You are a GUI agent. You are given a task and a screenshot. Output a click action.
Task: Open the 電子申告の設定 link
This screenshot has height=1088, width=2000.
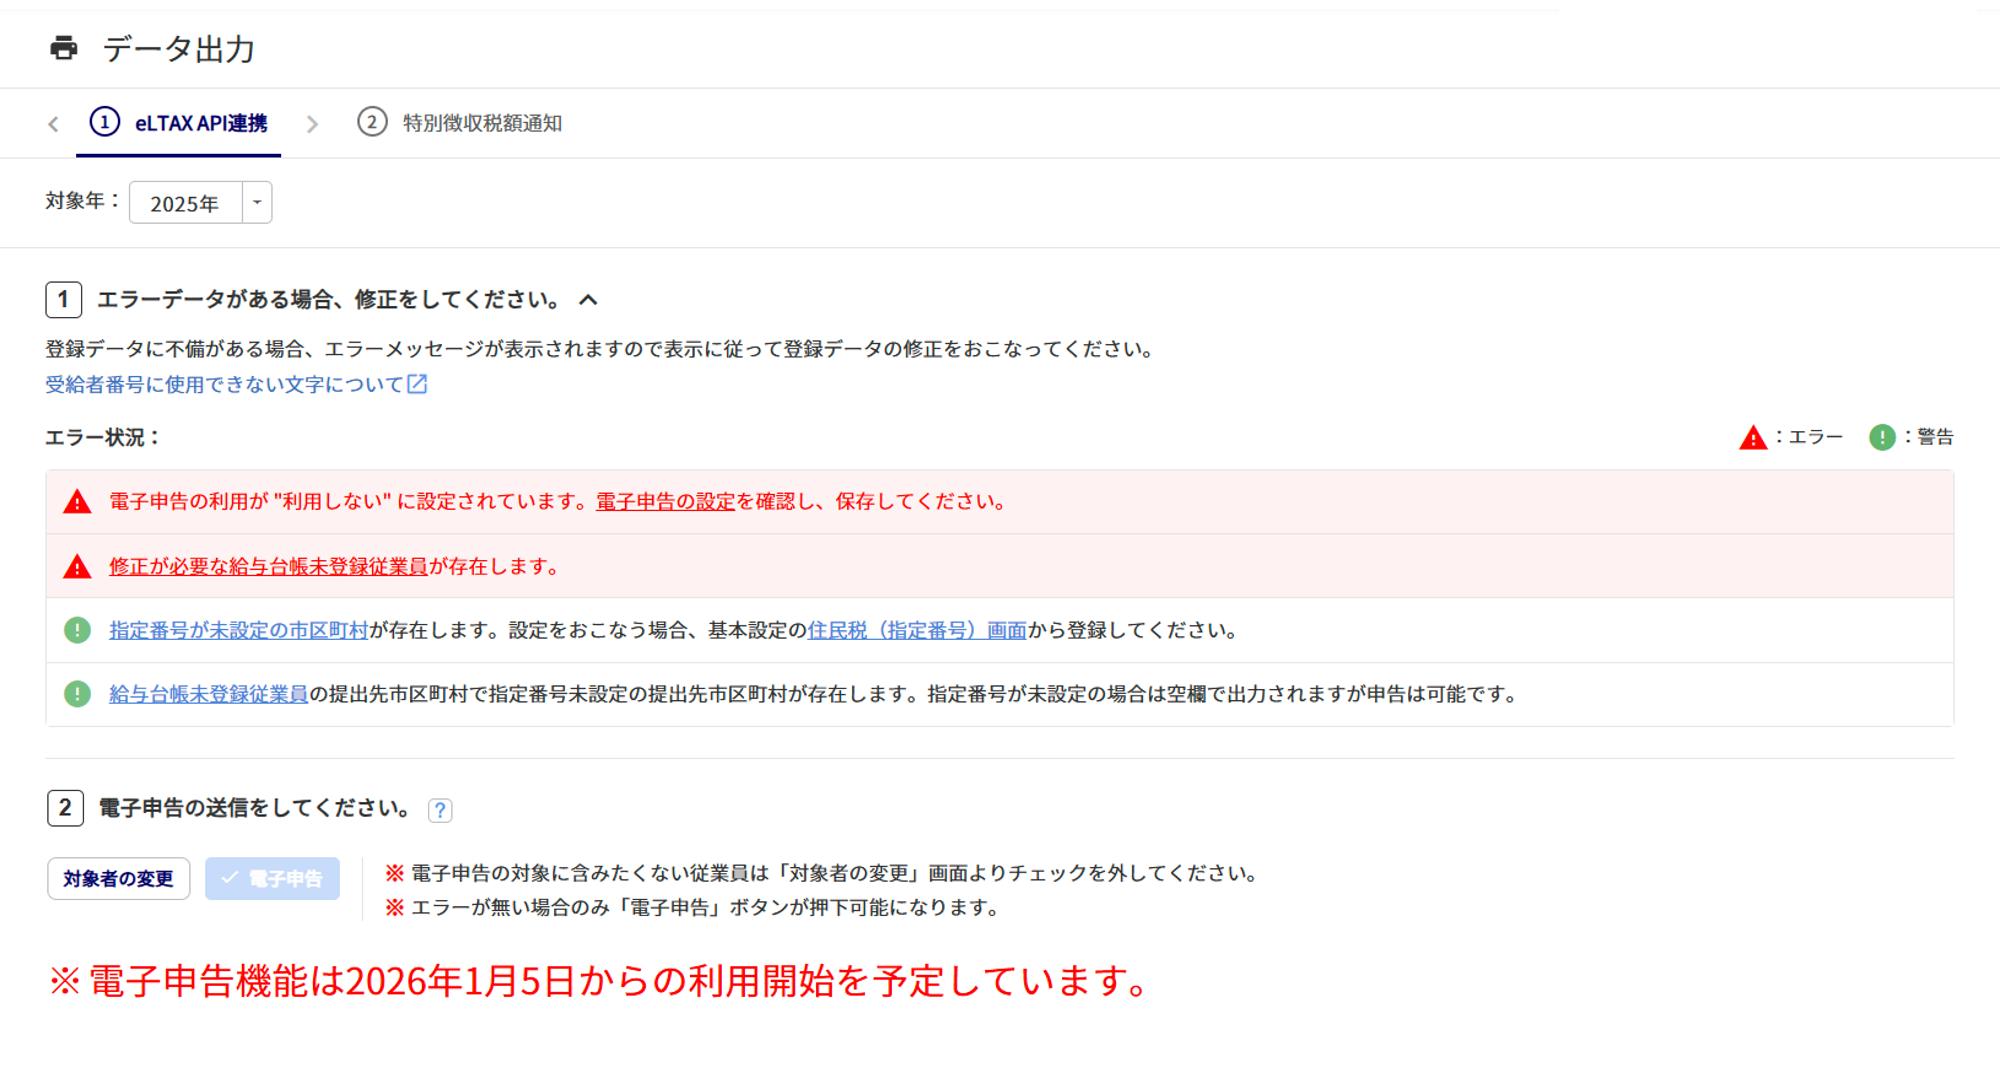pos(665,502)
